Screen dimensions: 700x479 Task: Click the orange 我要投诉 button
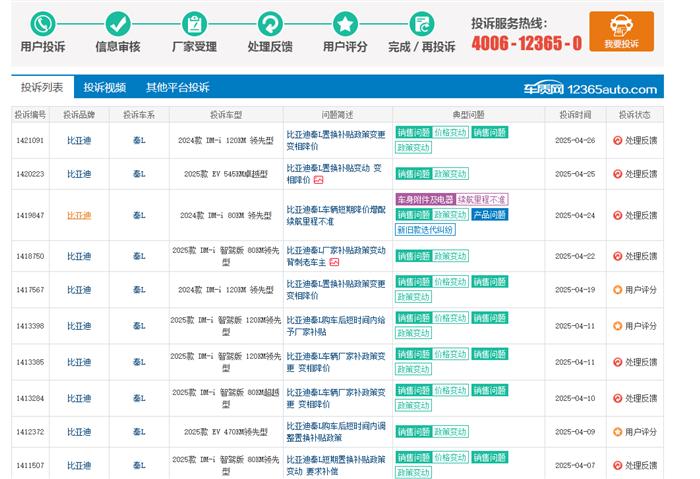point(621,31)
